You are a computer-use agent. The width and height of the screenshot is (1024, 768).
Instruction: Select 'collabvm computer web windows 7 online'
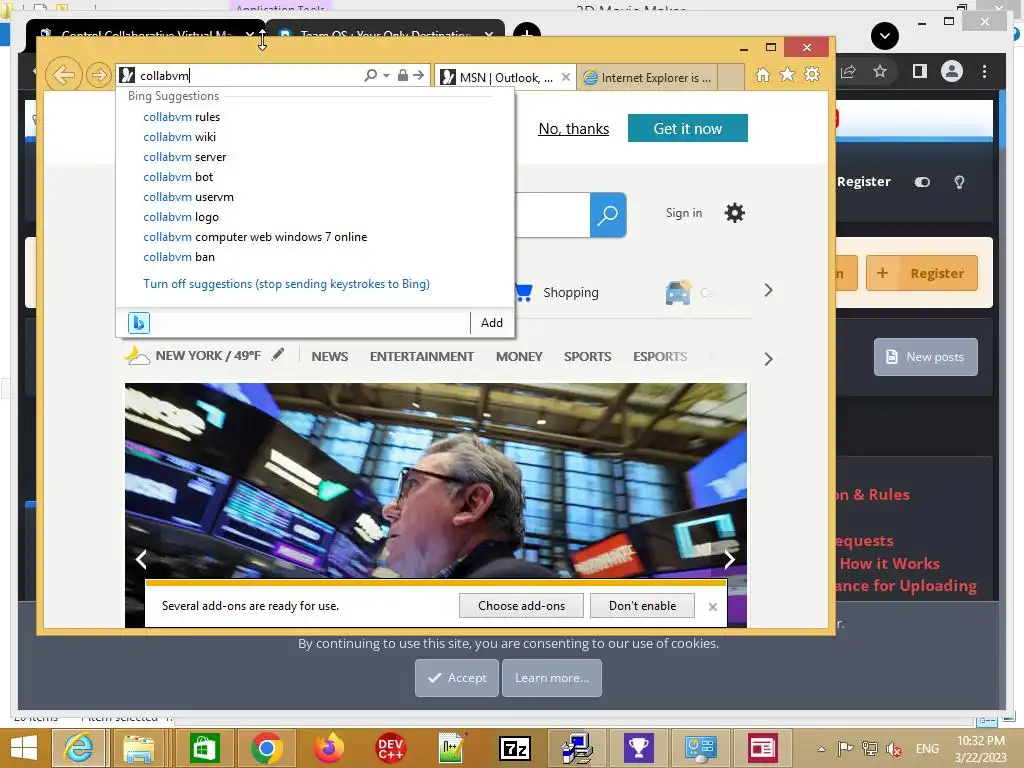click(x=255, y=237)
